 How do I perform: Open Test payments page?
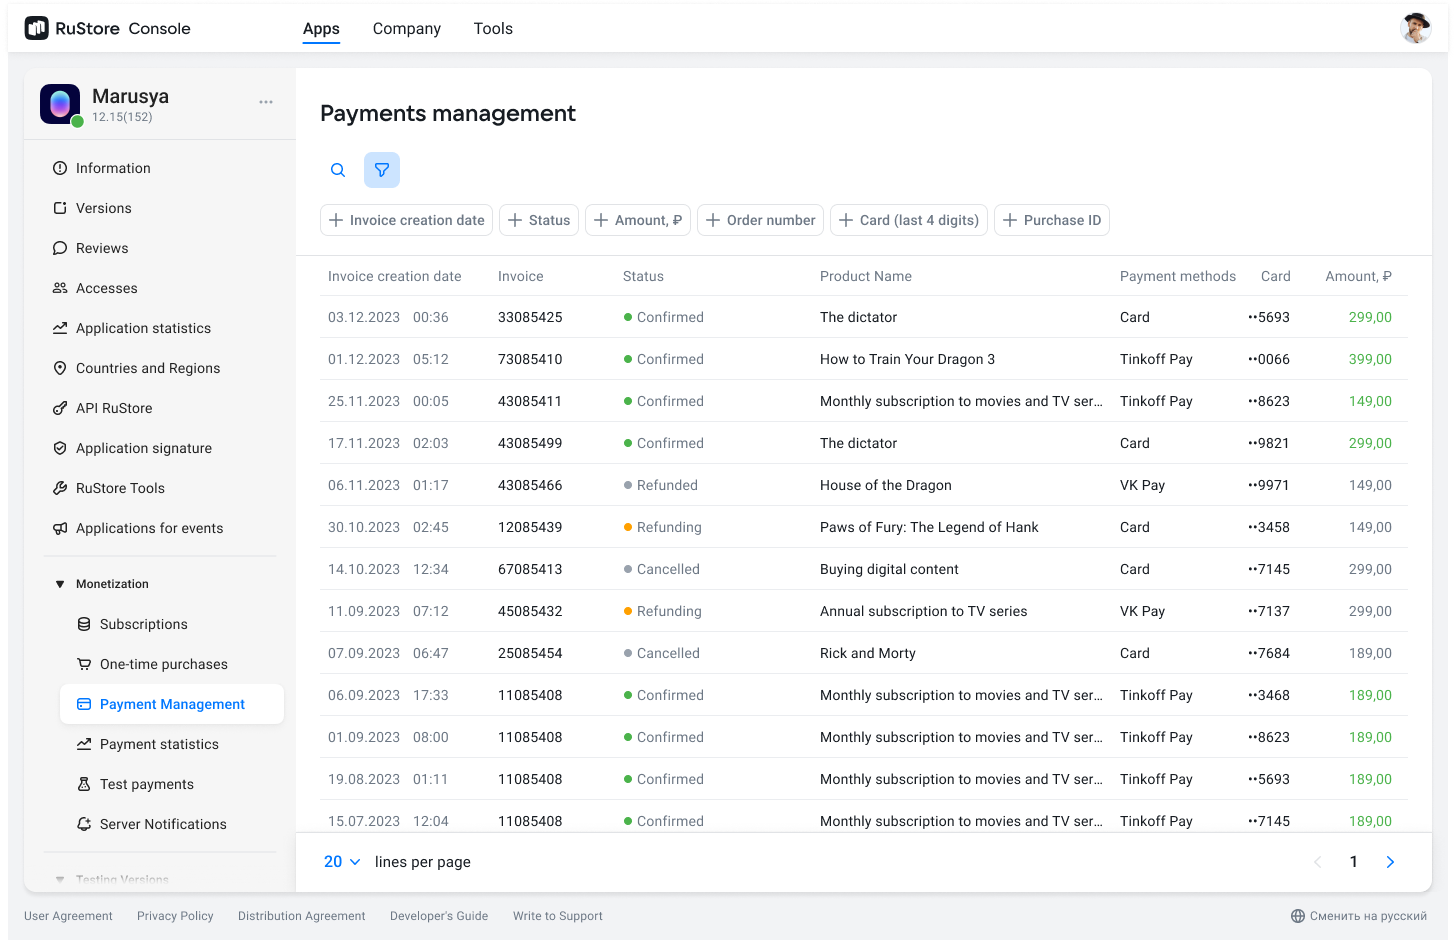[x=147, y=784]
